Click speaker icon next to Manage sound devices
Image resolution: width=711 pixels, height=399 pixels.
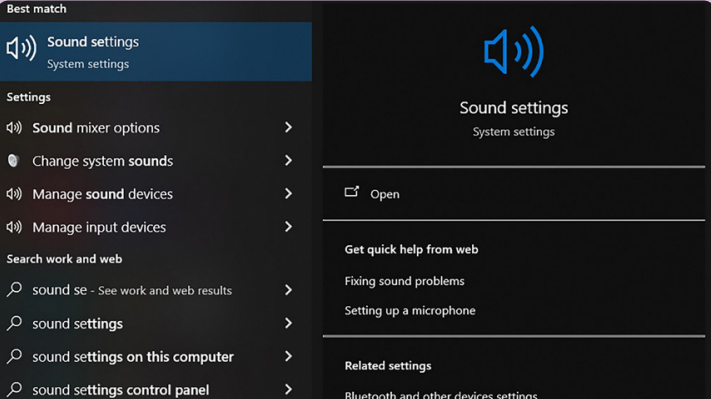(x=14, y=194)
